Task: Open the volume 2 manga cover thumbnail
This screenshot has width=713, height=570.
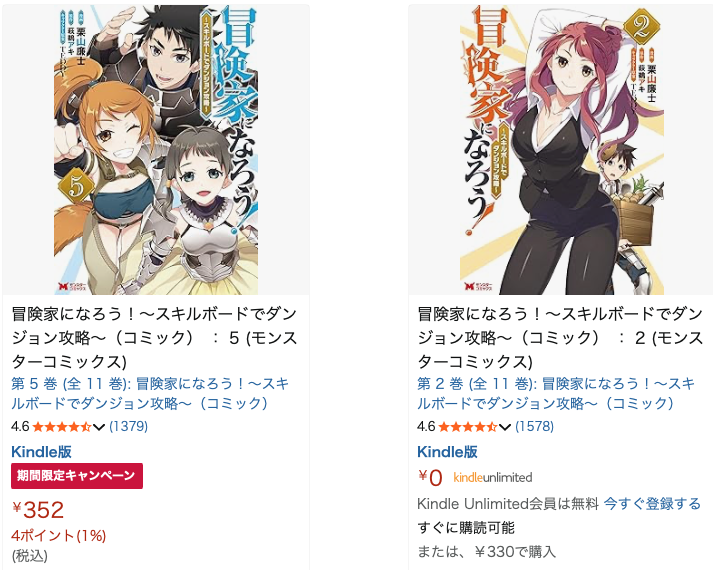Action: point(562,150)
